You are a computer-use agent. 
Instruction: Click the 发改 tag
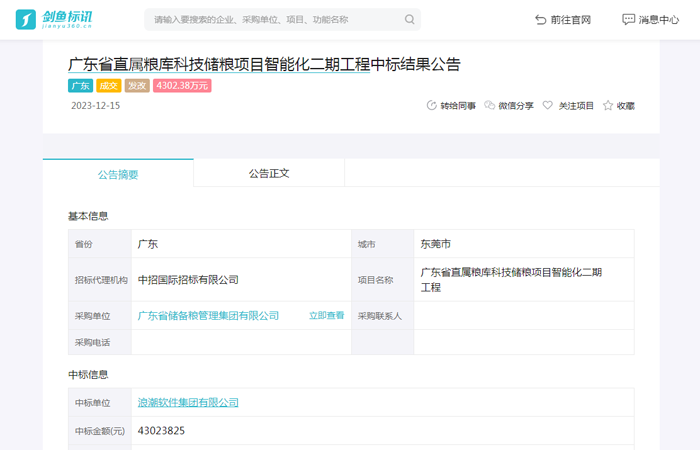click(137, 86)
